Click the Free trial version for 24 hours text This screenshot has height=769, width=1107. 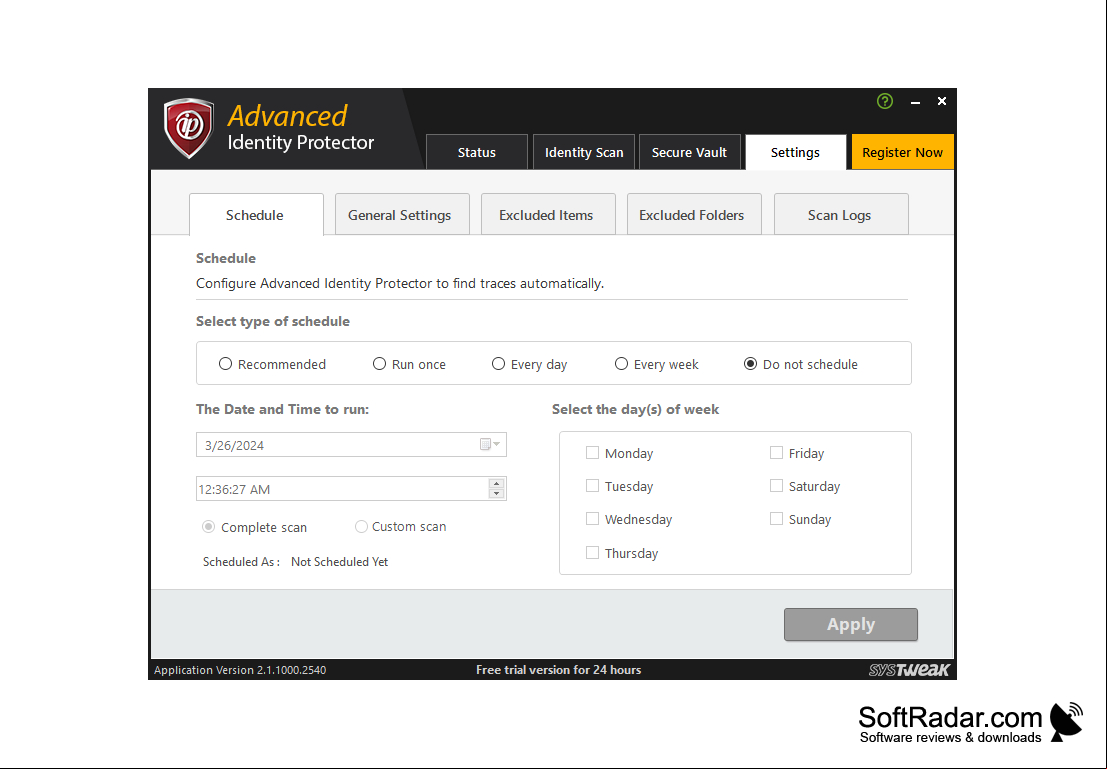(558, 669)
